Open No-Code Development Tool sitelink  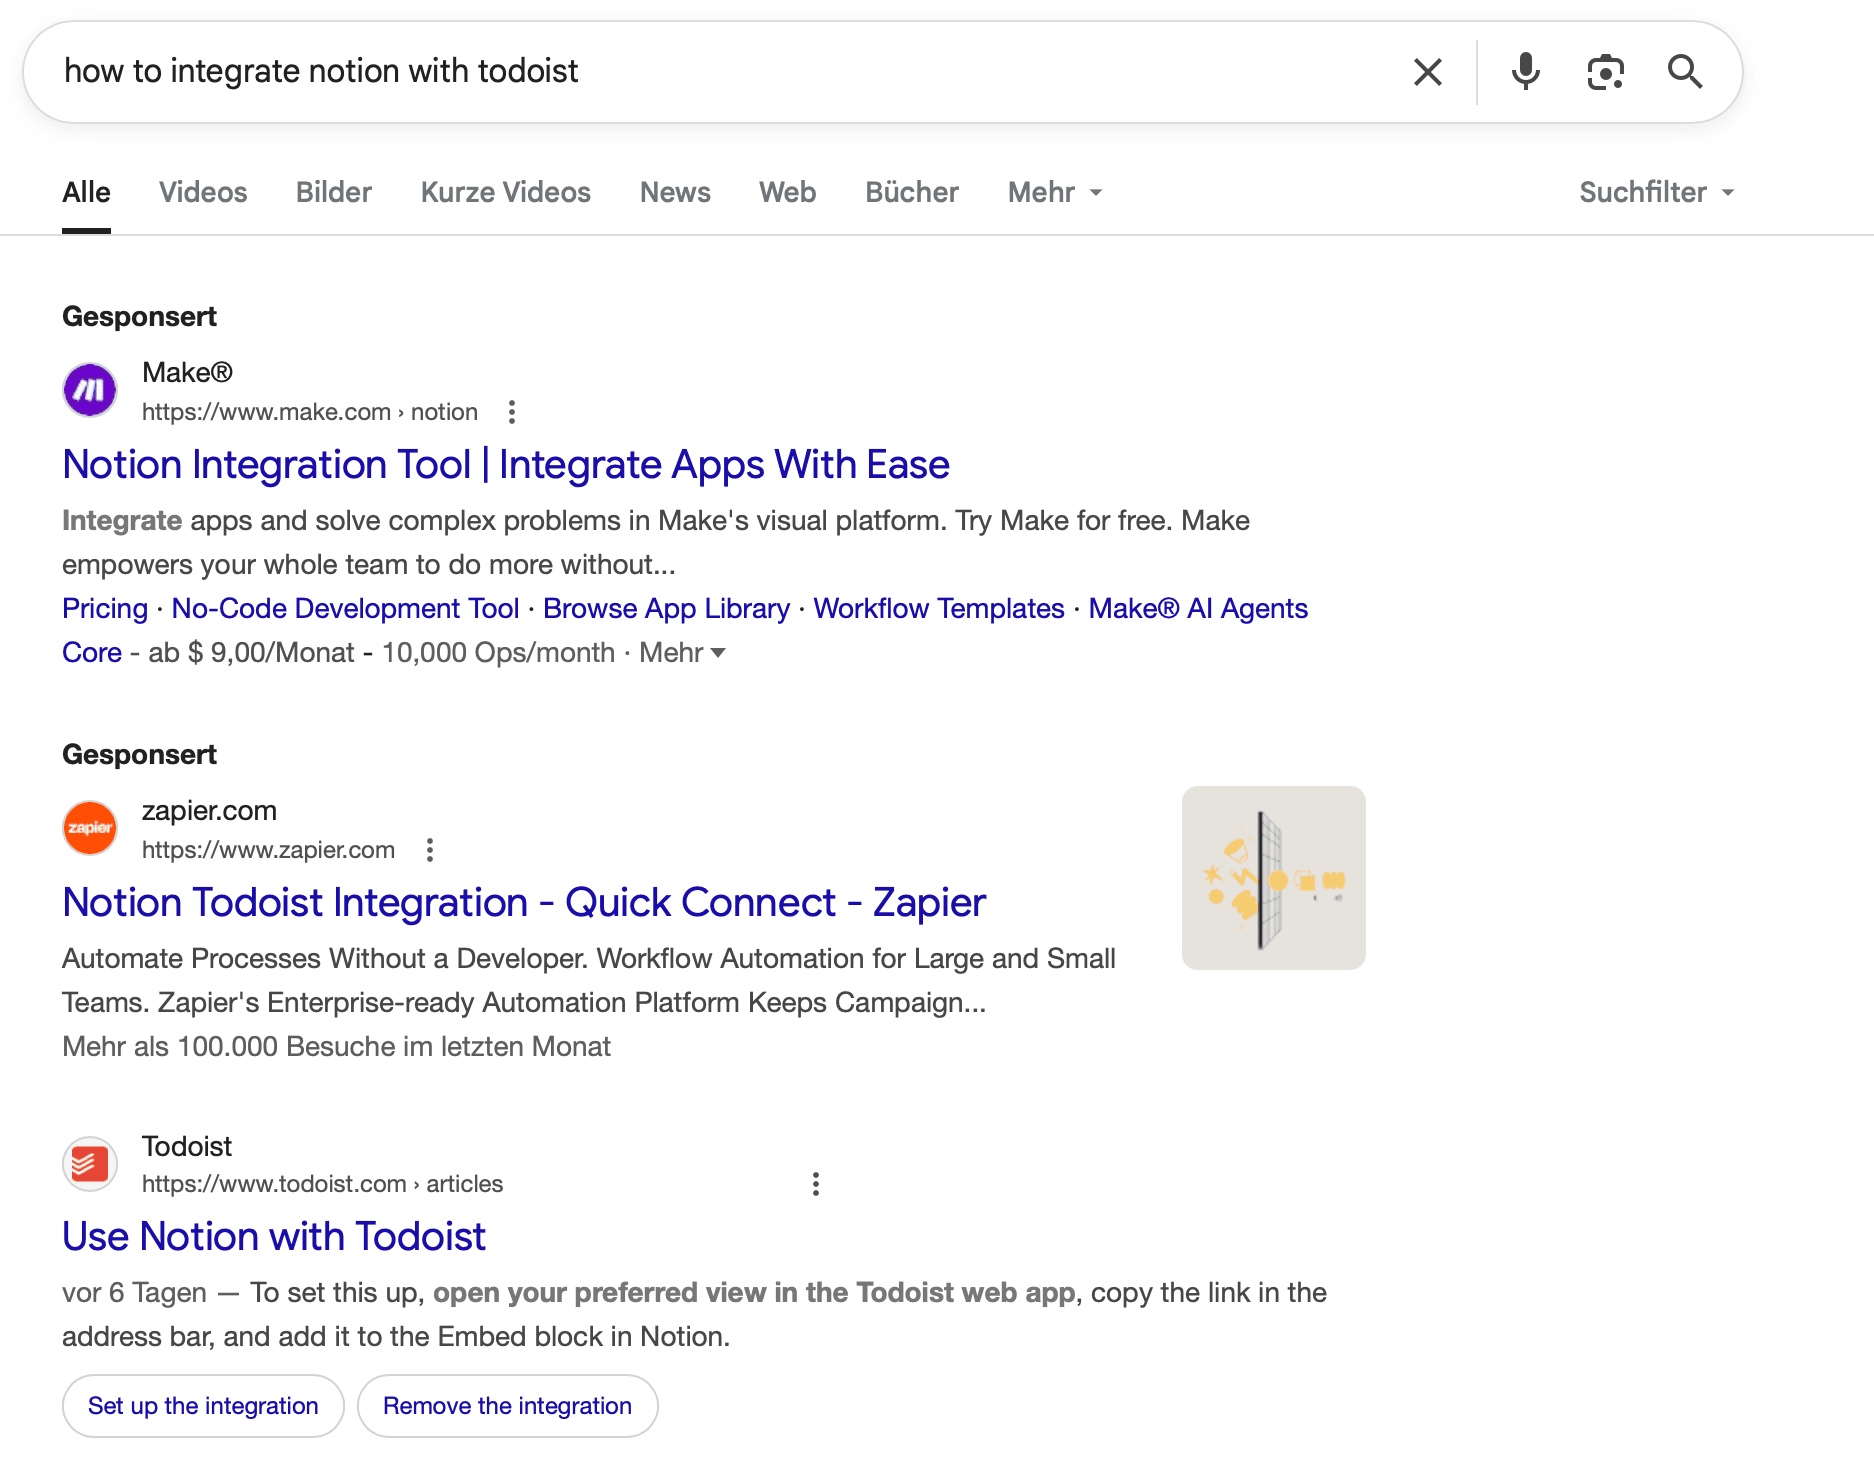345,609
